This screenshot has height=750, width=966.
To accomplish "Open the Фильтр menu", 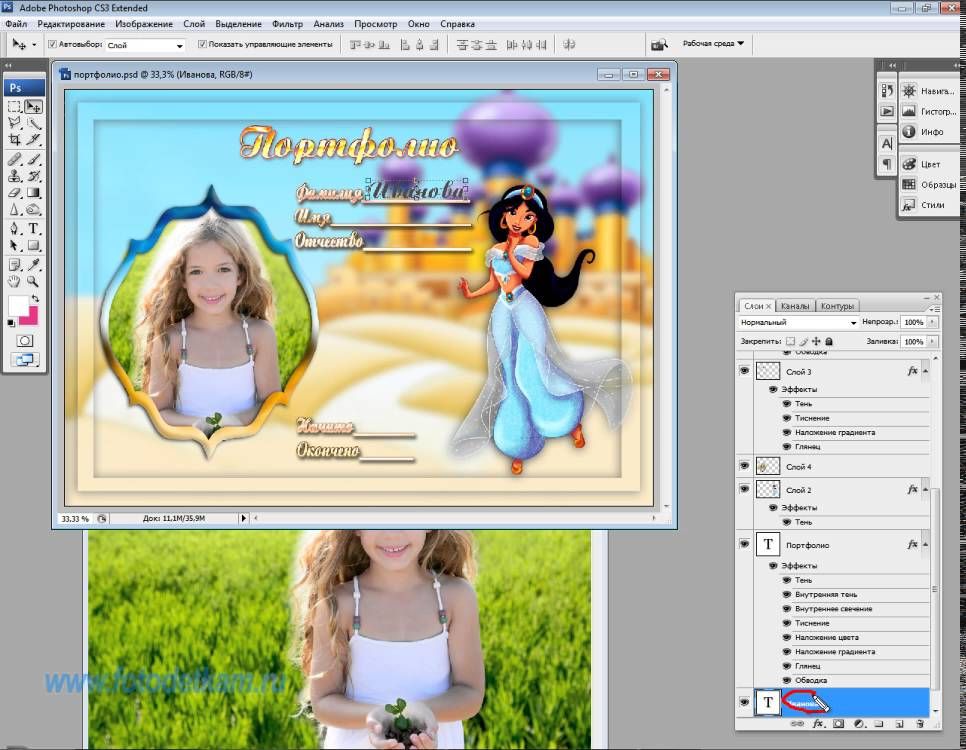I will point(287,24).
